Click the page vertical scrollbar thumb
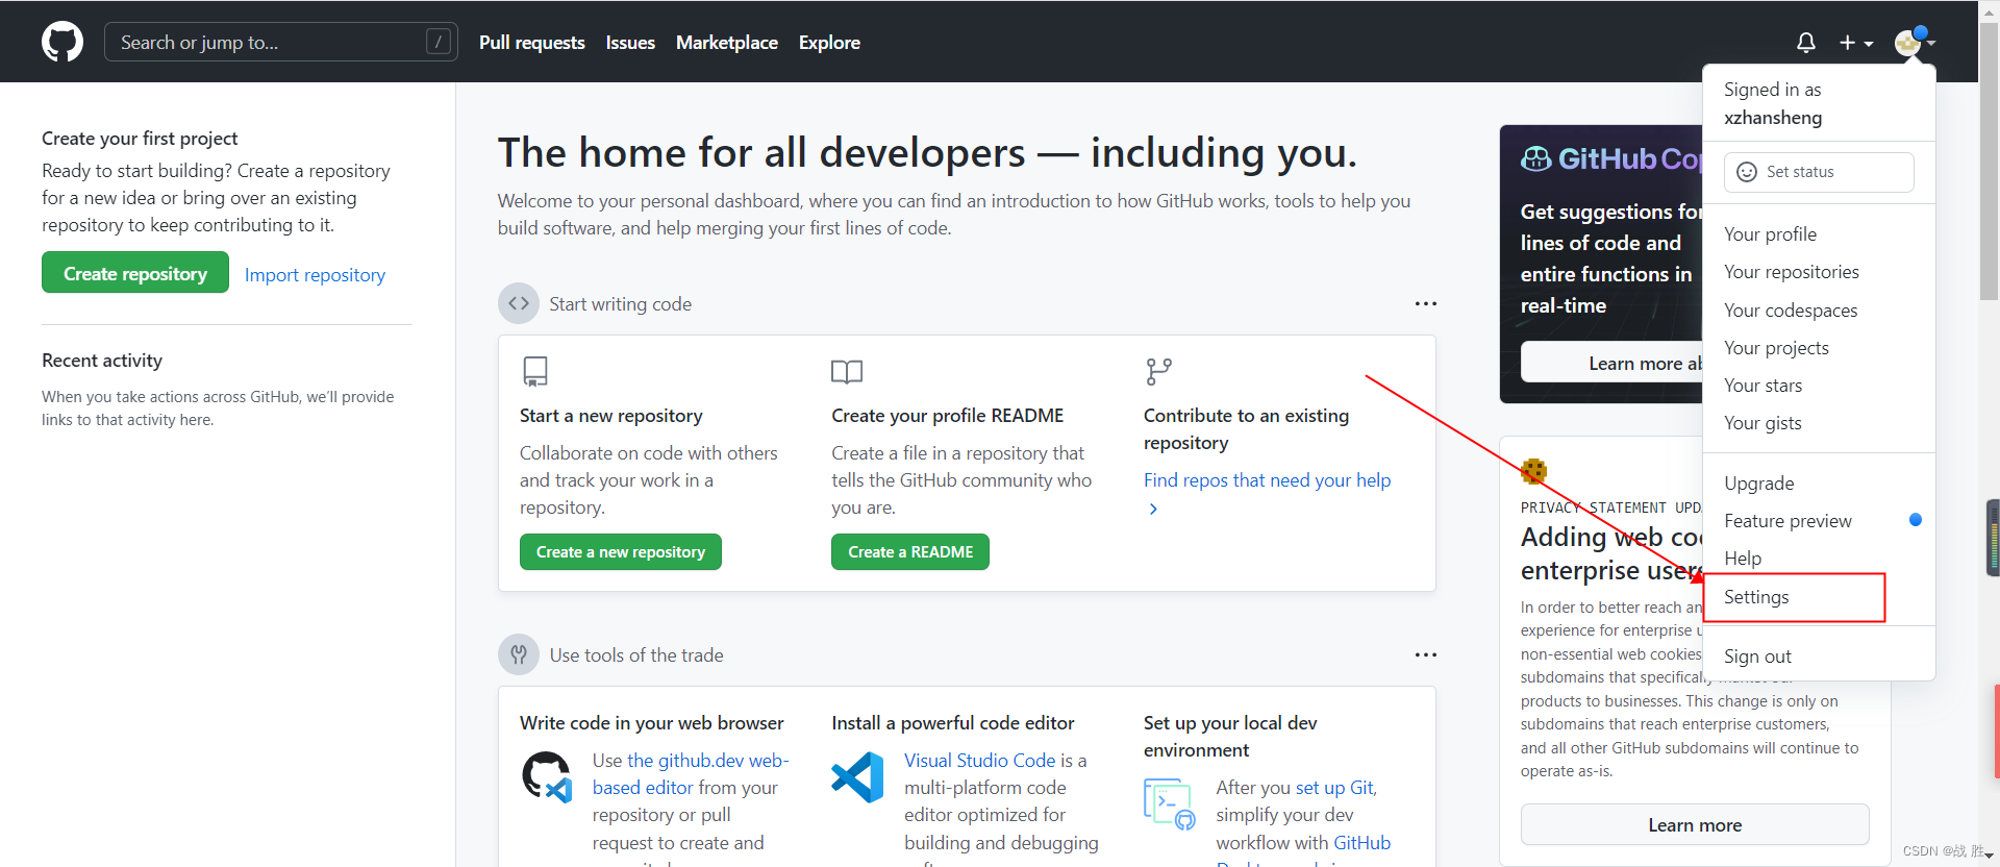 (x=1989, y=160)
